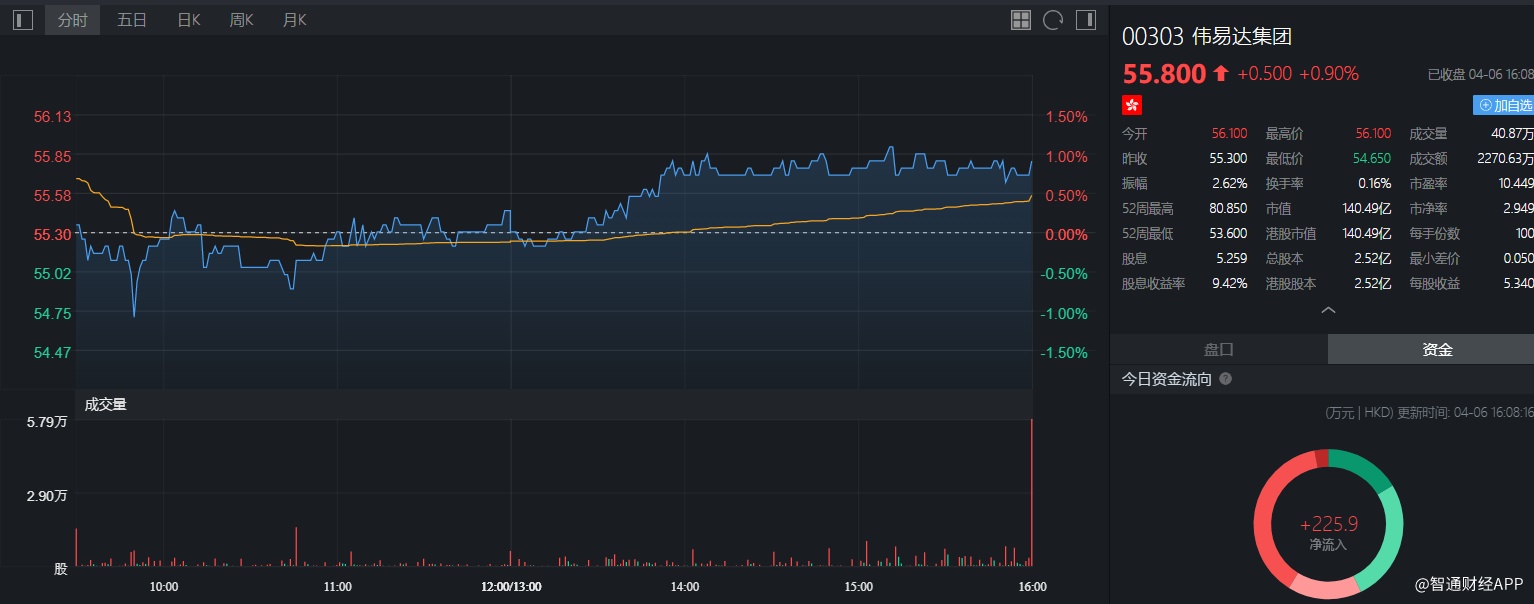
Task: Open the 周K weekly chart tab
Action: coord(241,20)
